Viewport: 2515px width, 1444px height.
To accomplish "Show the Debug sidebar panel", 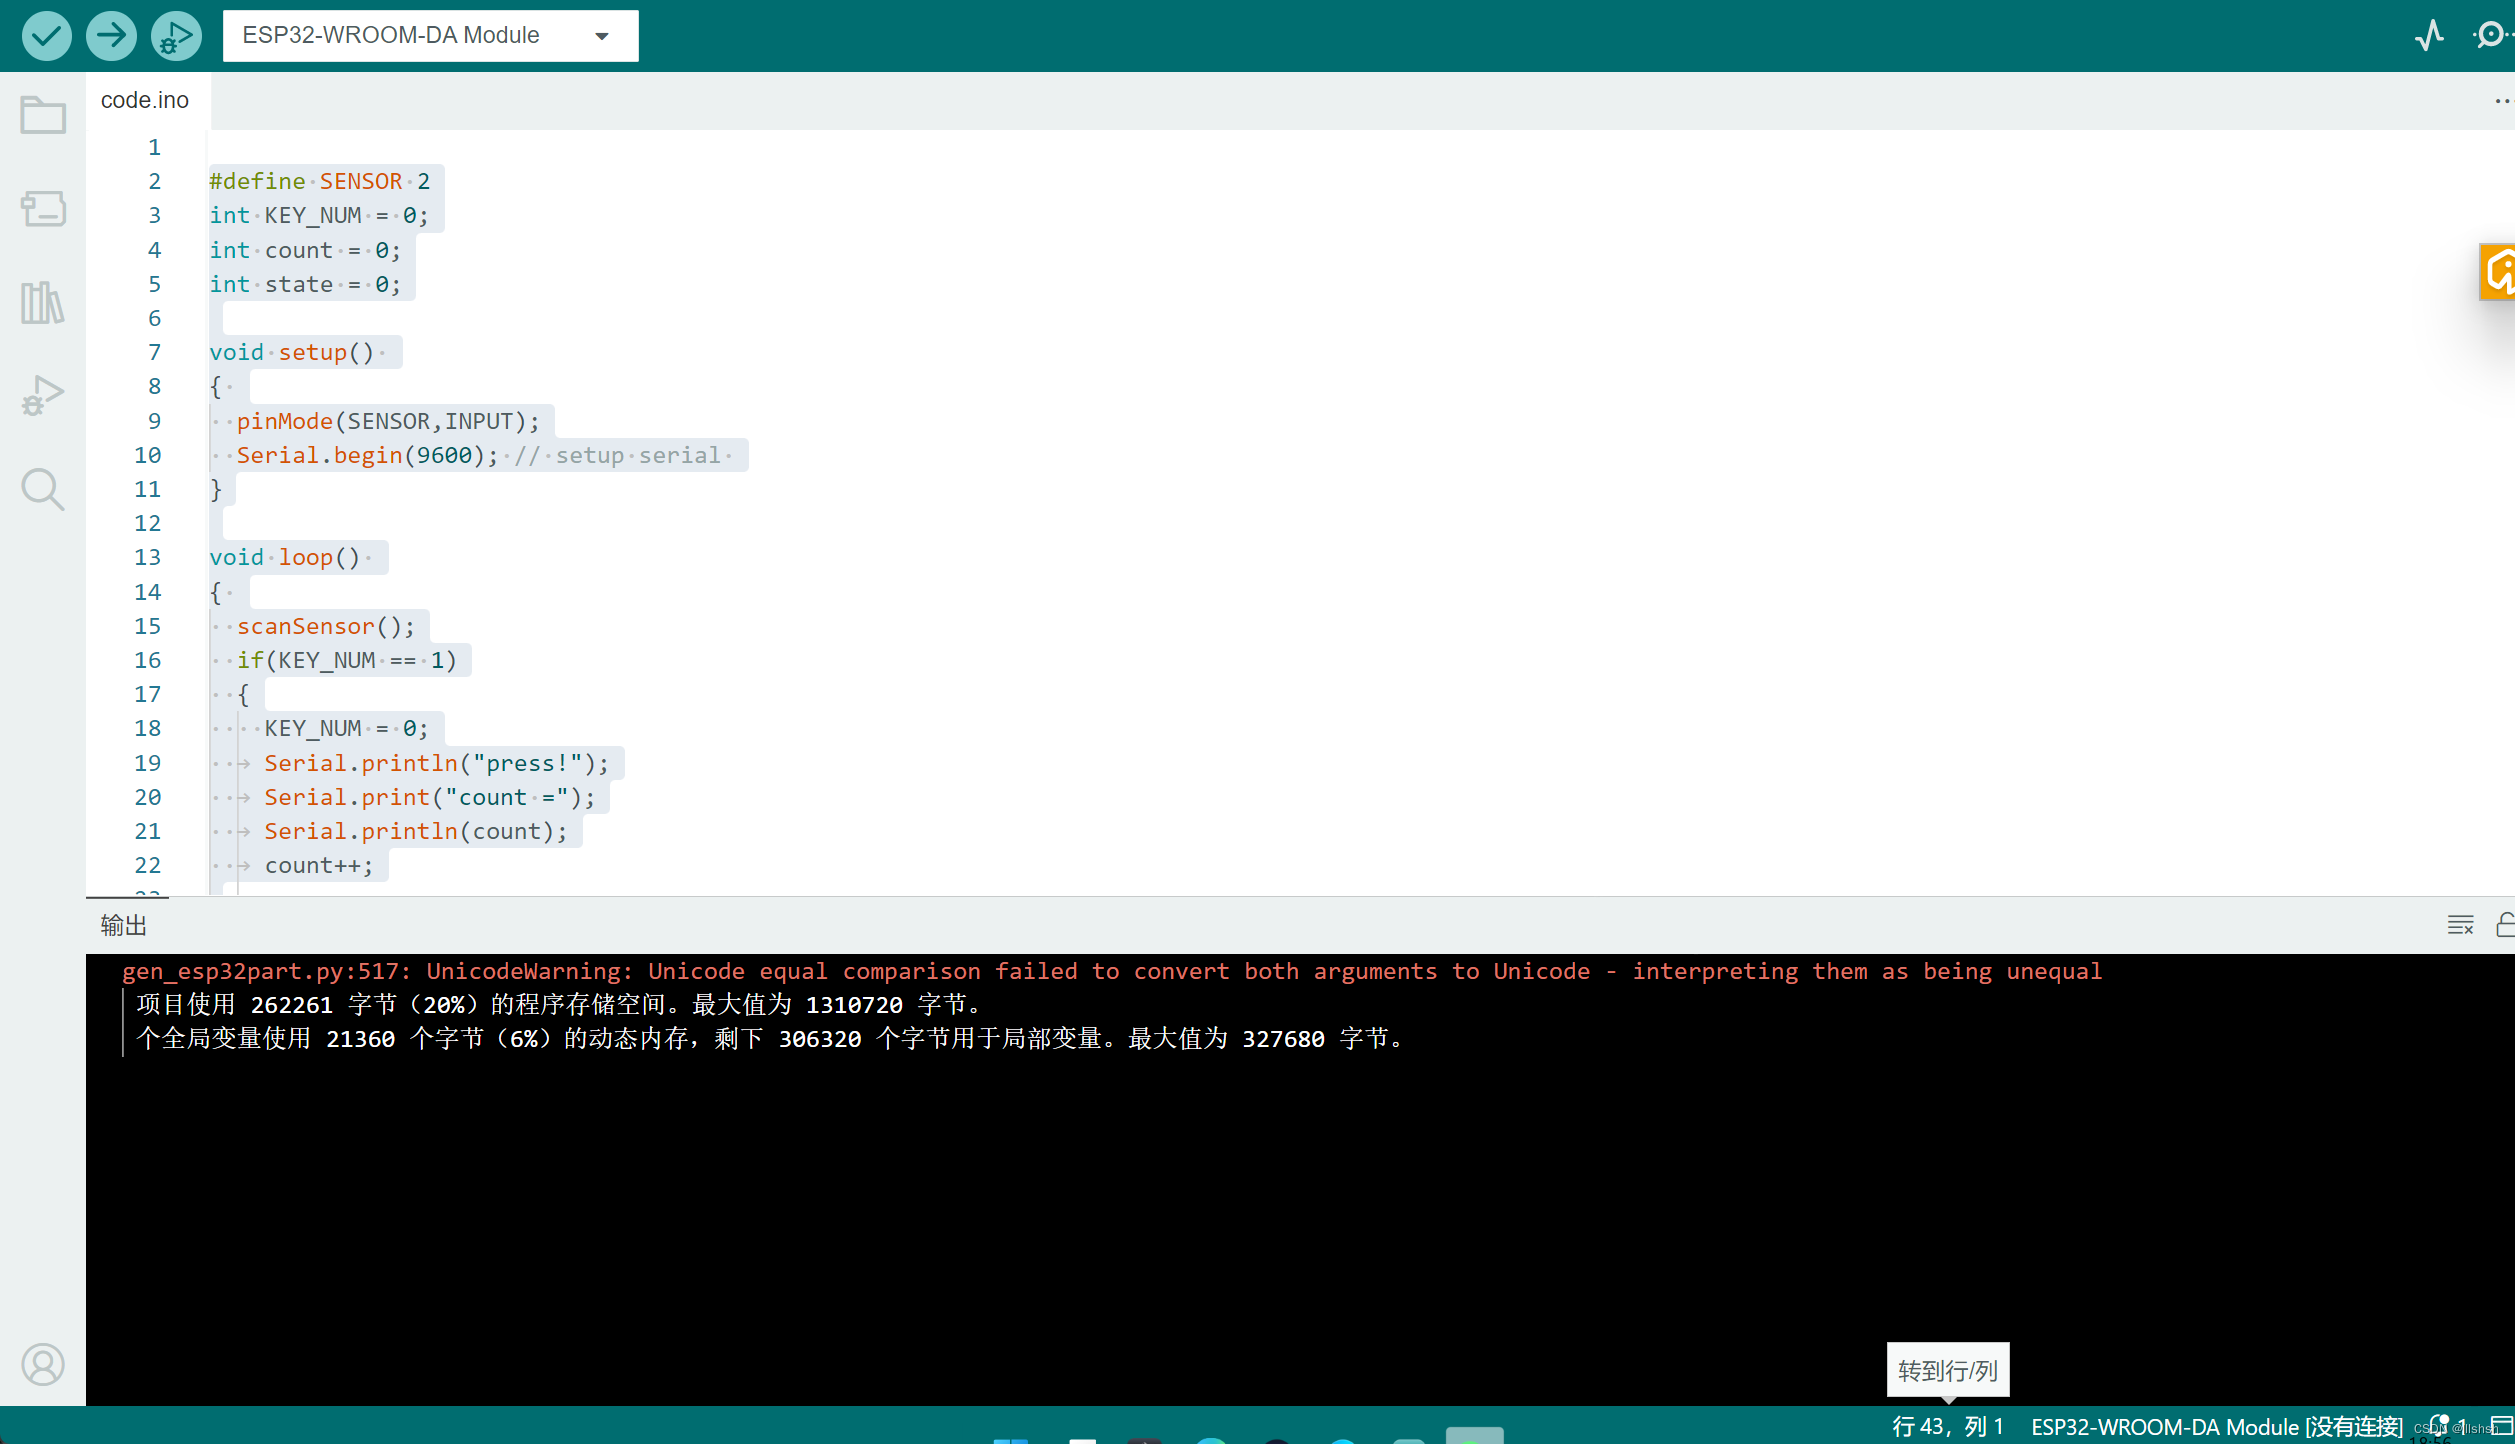I will [x=43, y=396].
